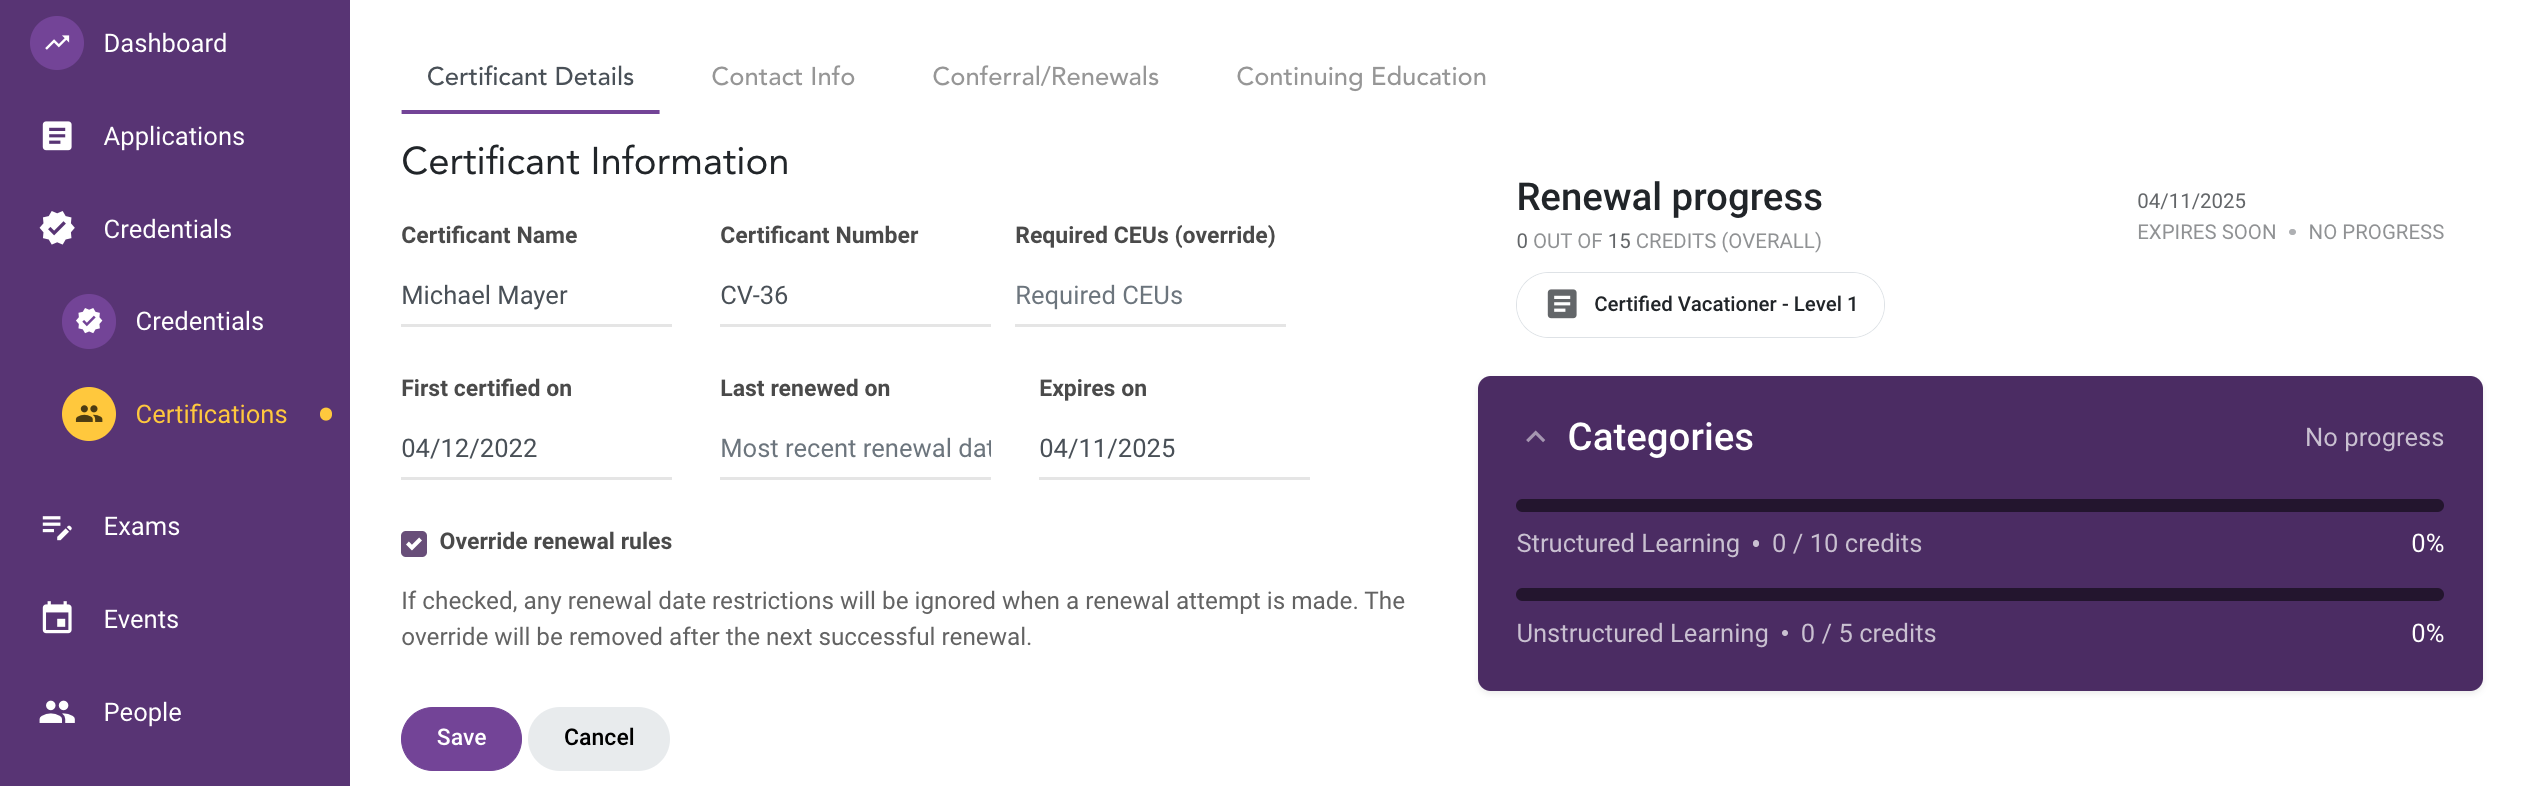Screen dimensions: 2538x786
Task: Switch to Contact Info tab
Action: click(x=783, y=77)
